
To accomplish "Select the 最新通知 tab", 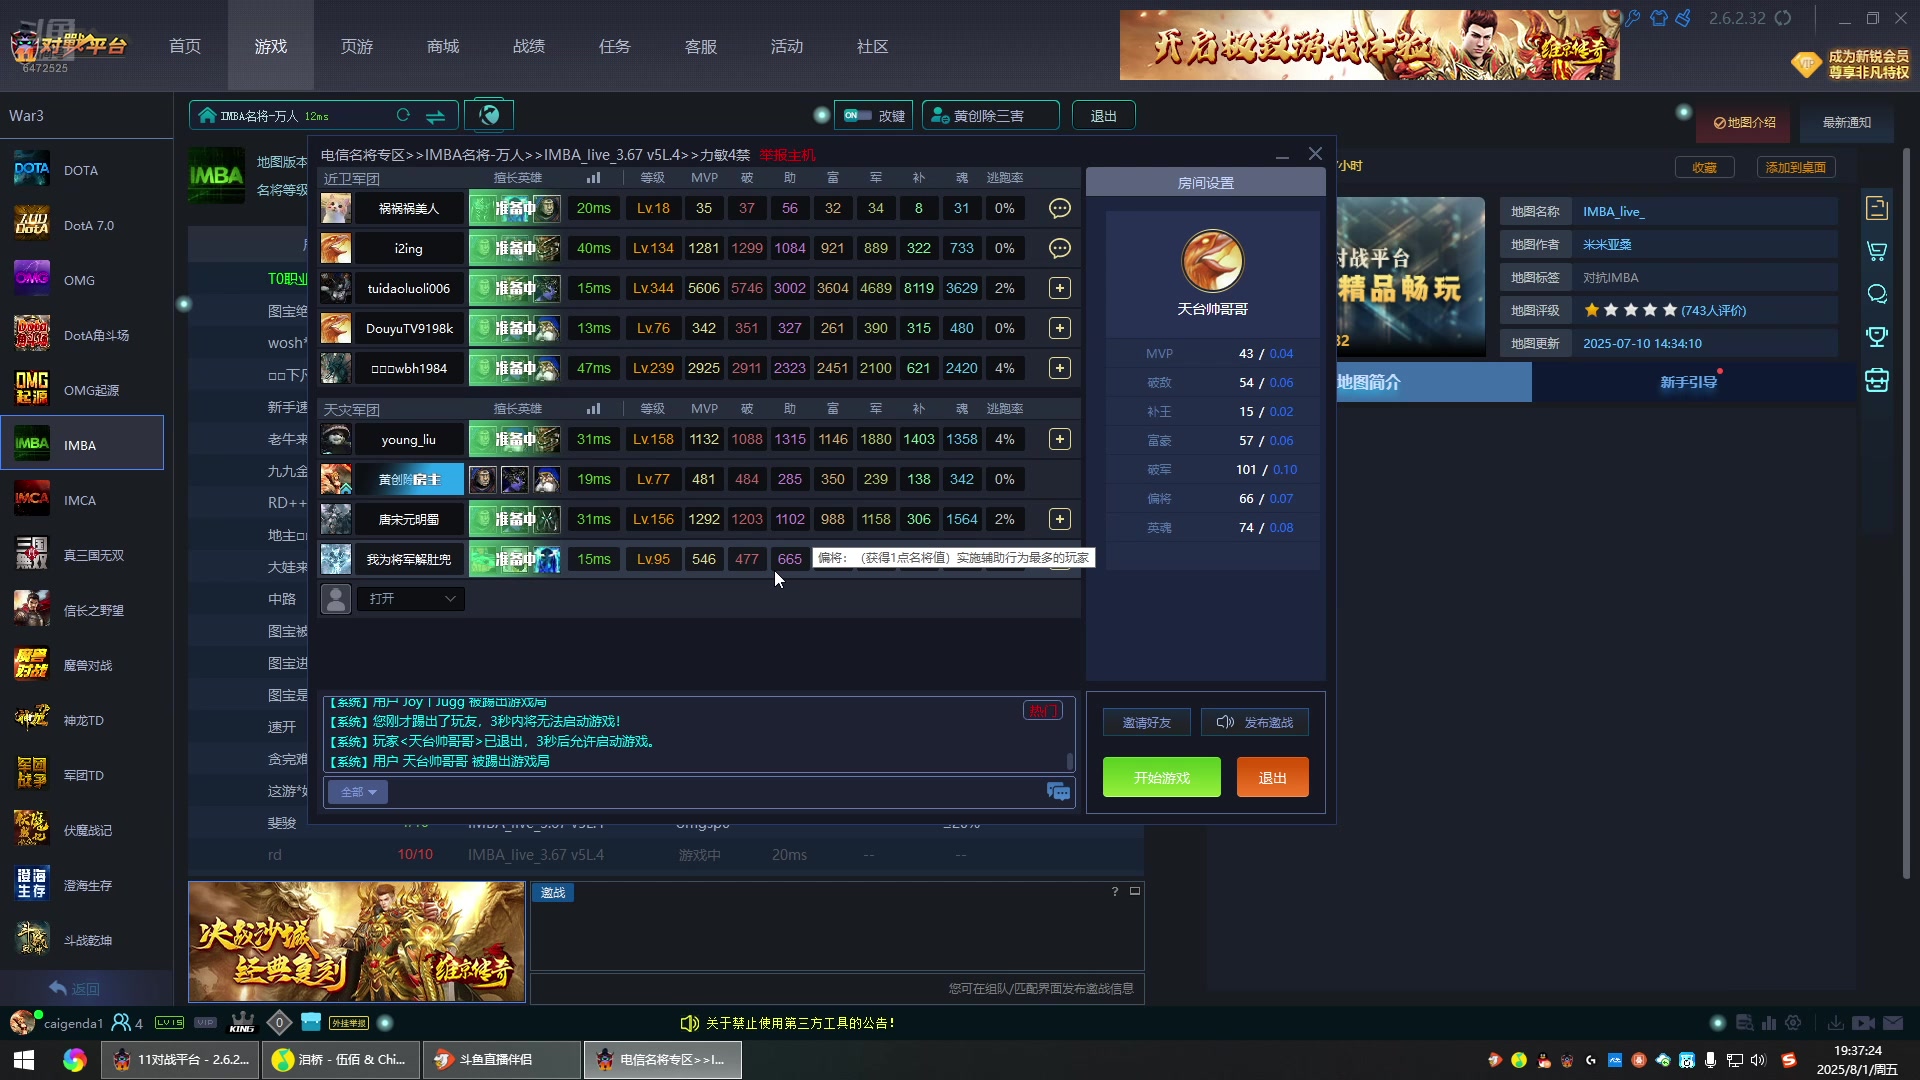I will (x=1846, y=122).
